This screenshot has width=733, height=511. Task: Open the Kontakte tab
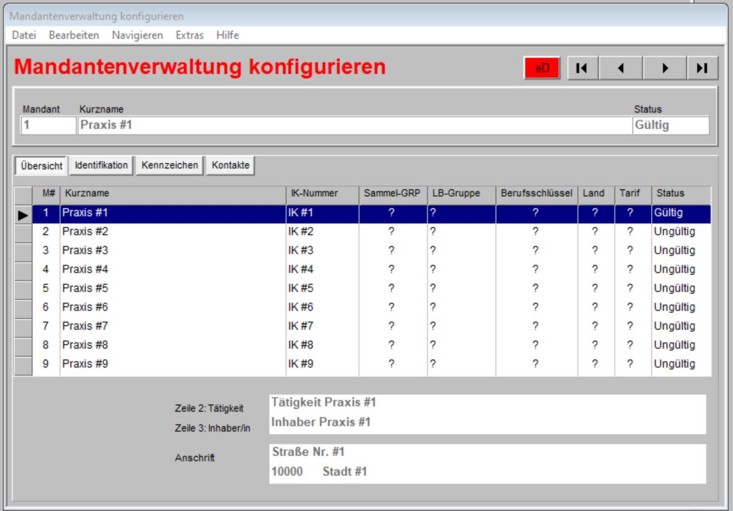pos(230,165)
